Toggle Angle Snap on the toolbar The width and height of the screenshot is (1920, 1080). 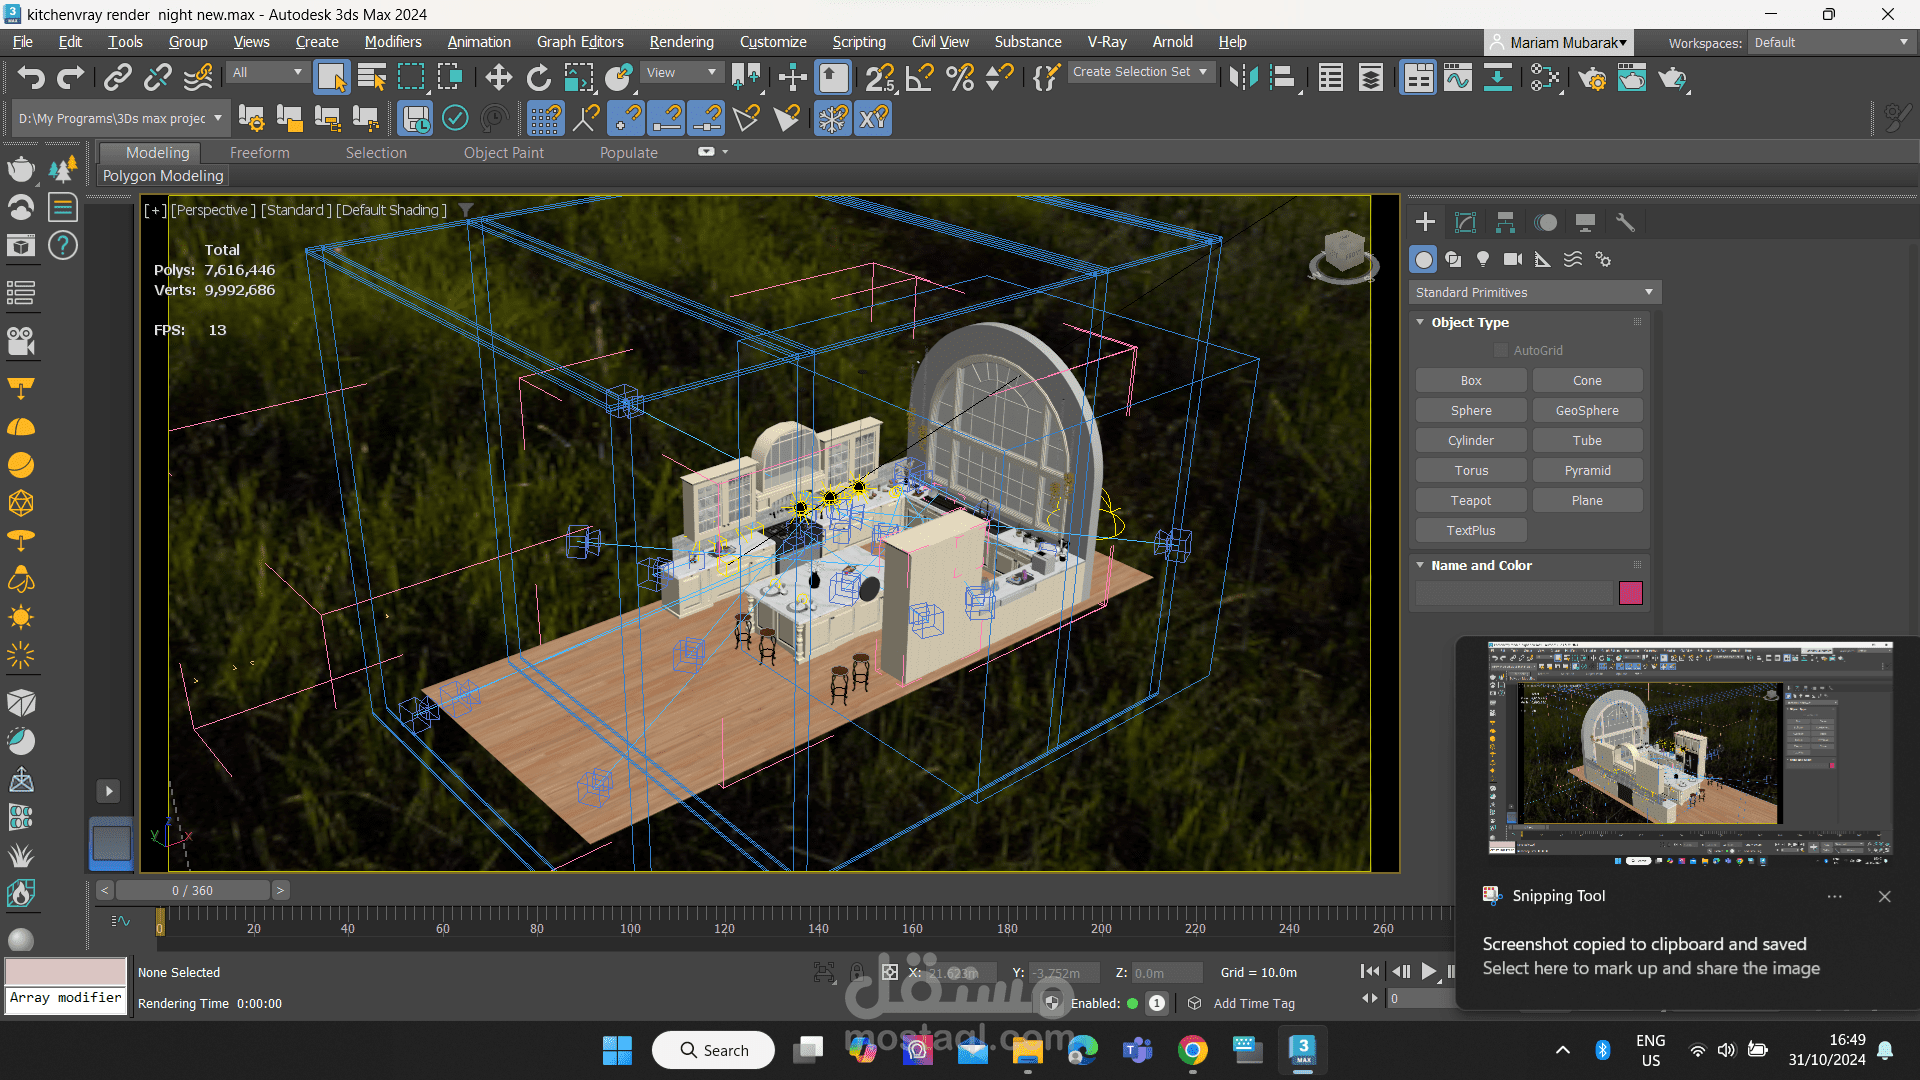coord(919,77)
